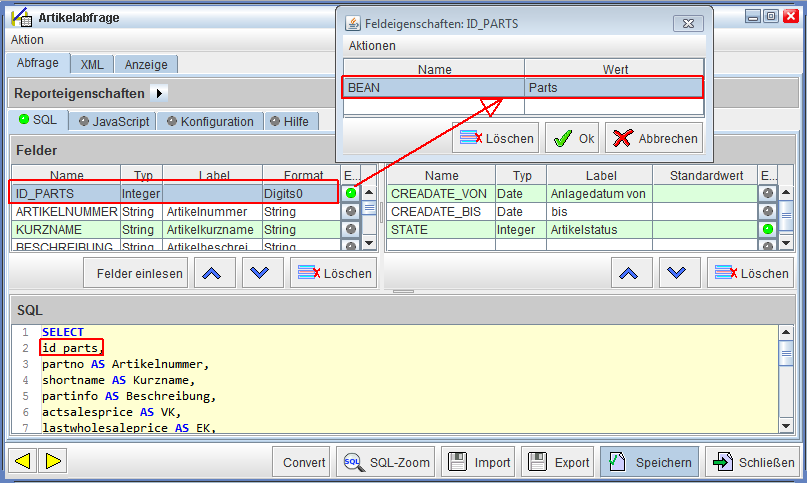Toggle green status dot for STATE row
The image size is (807, 483).
(x=767, y=230)
